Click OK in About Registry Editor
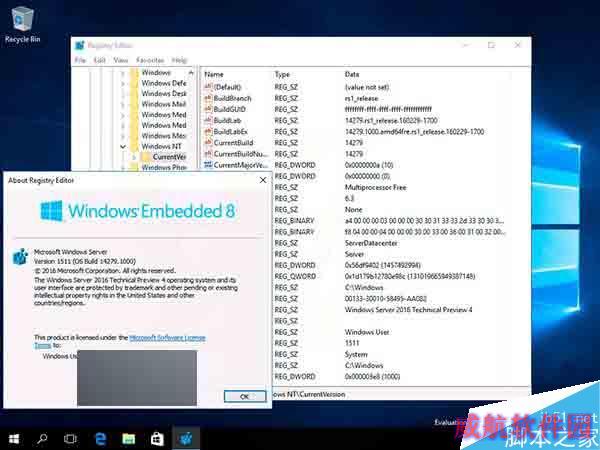 coord(245,396)
